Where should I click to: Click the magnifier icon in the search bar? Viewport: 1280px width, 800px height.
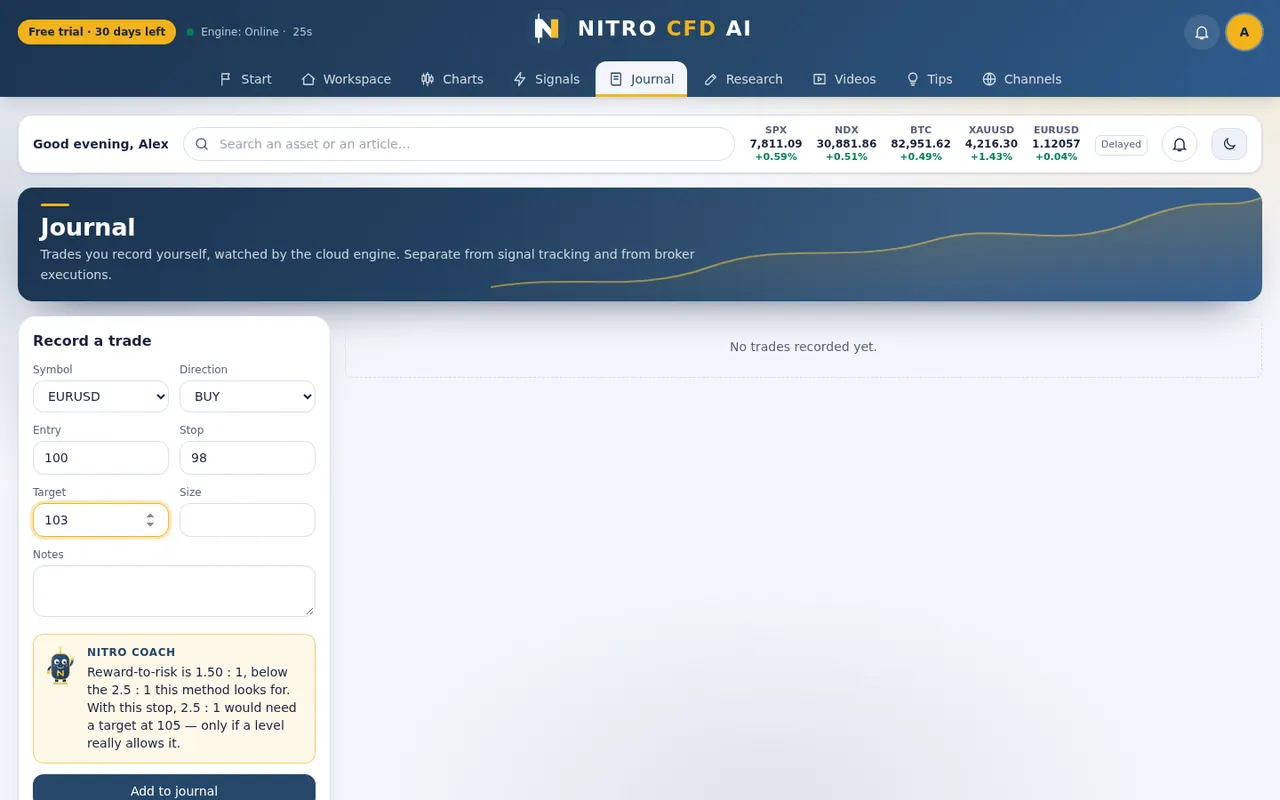pyautogui.click(x=202, y=144)
